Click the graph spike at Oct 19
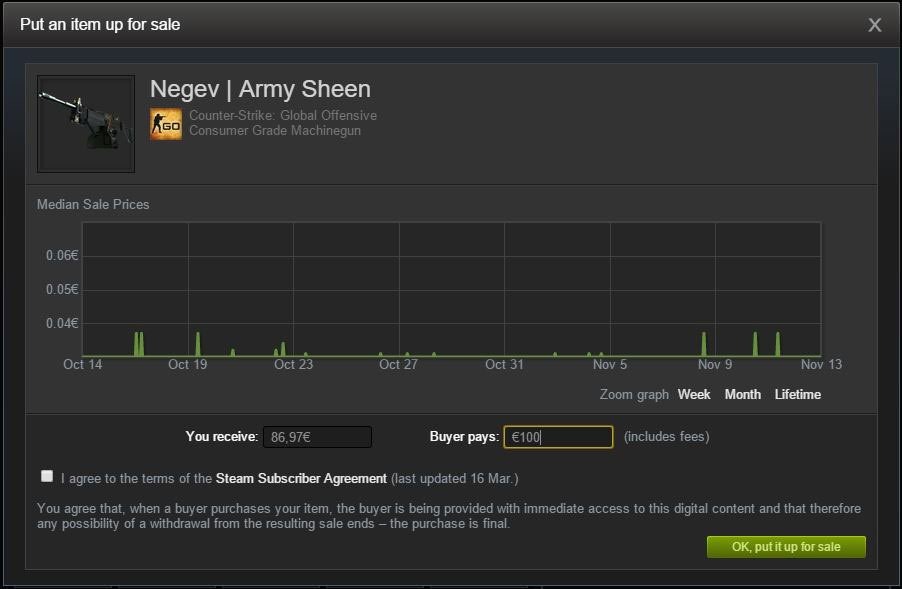Viewport: 902px width, 589px height. (198, 344)
